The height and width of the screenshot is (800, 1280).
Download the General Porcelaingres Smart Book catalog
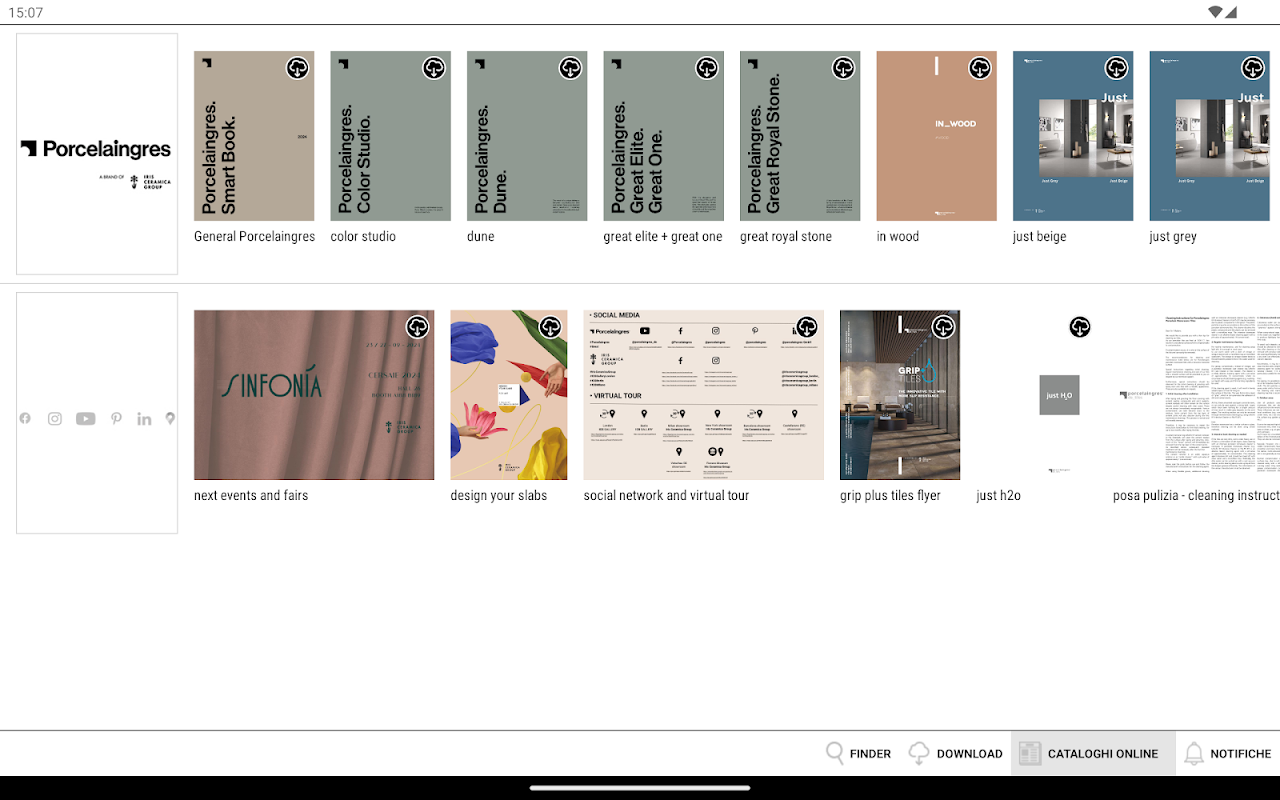tap(298, 68)
